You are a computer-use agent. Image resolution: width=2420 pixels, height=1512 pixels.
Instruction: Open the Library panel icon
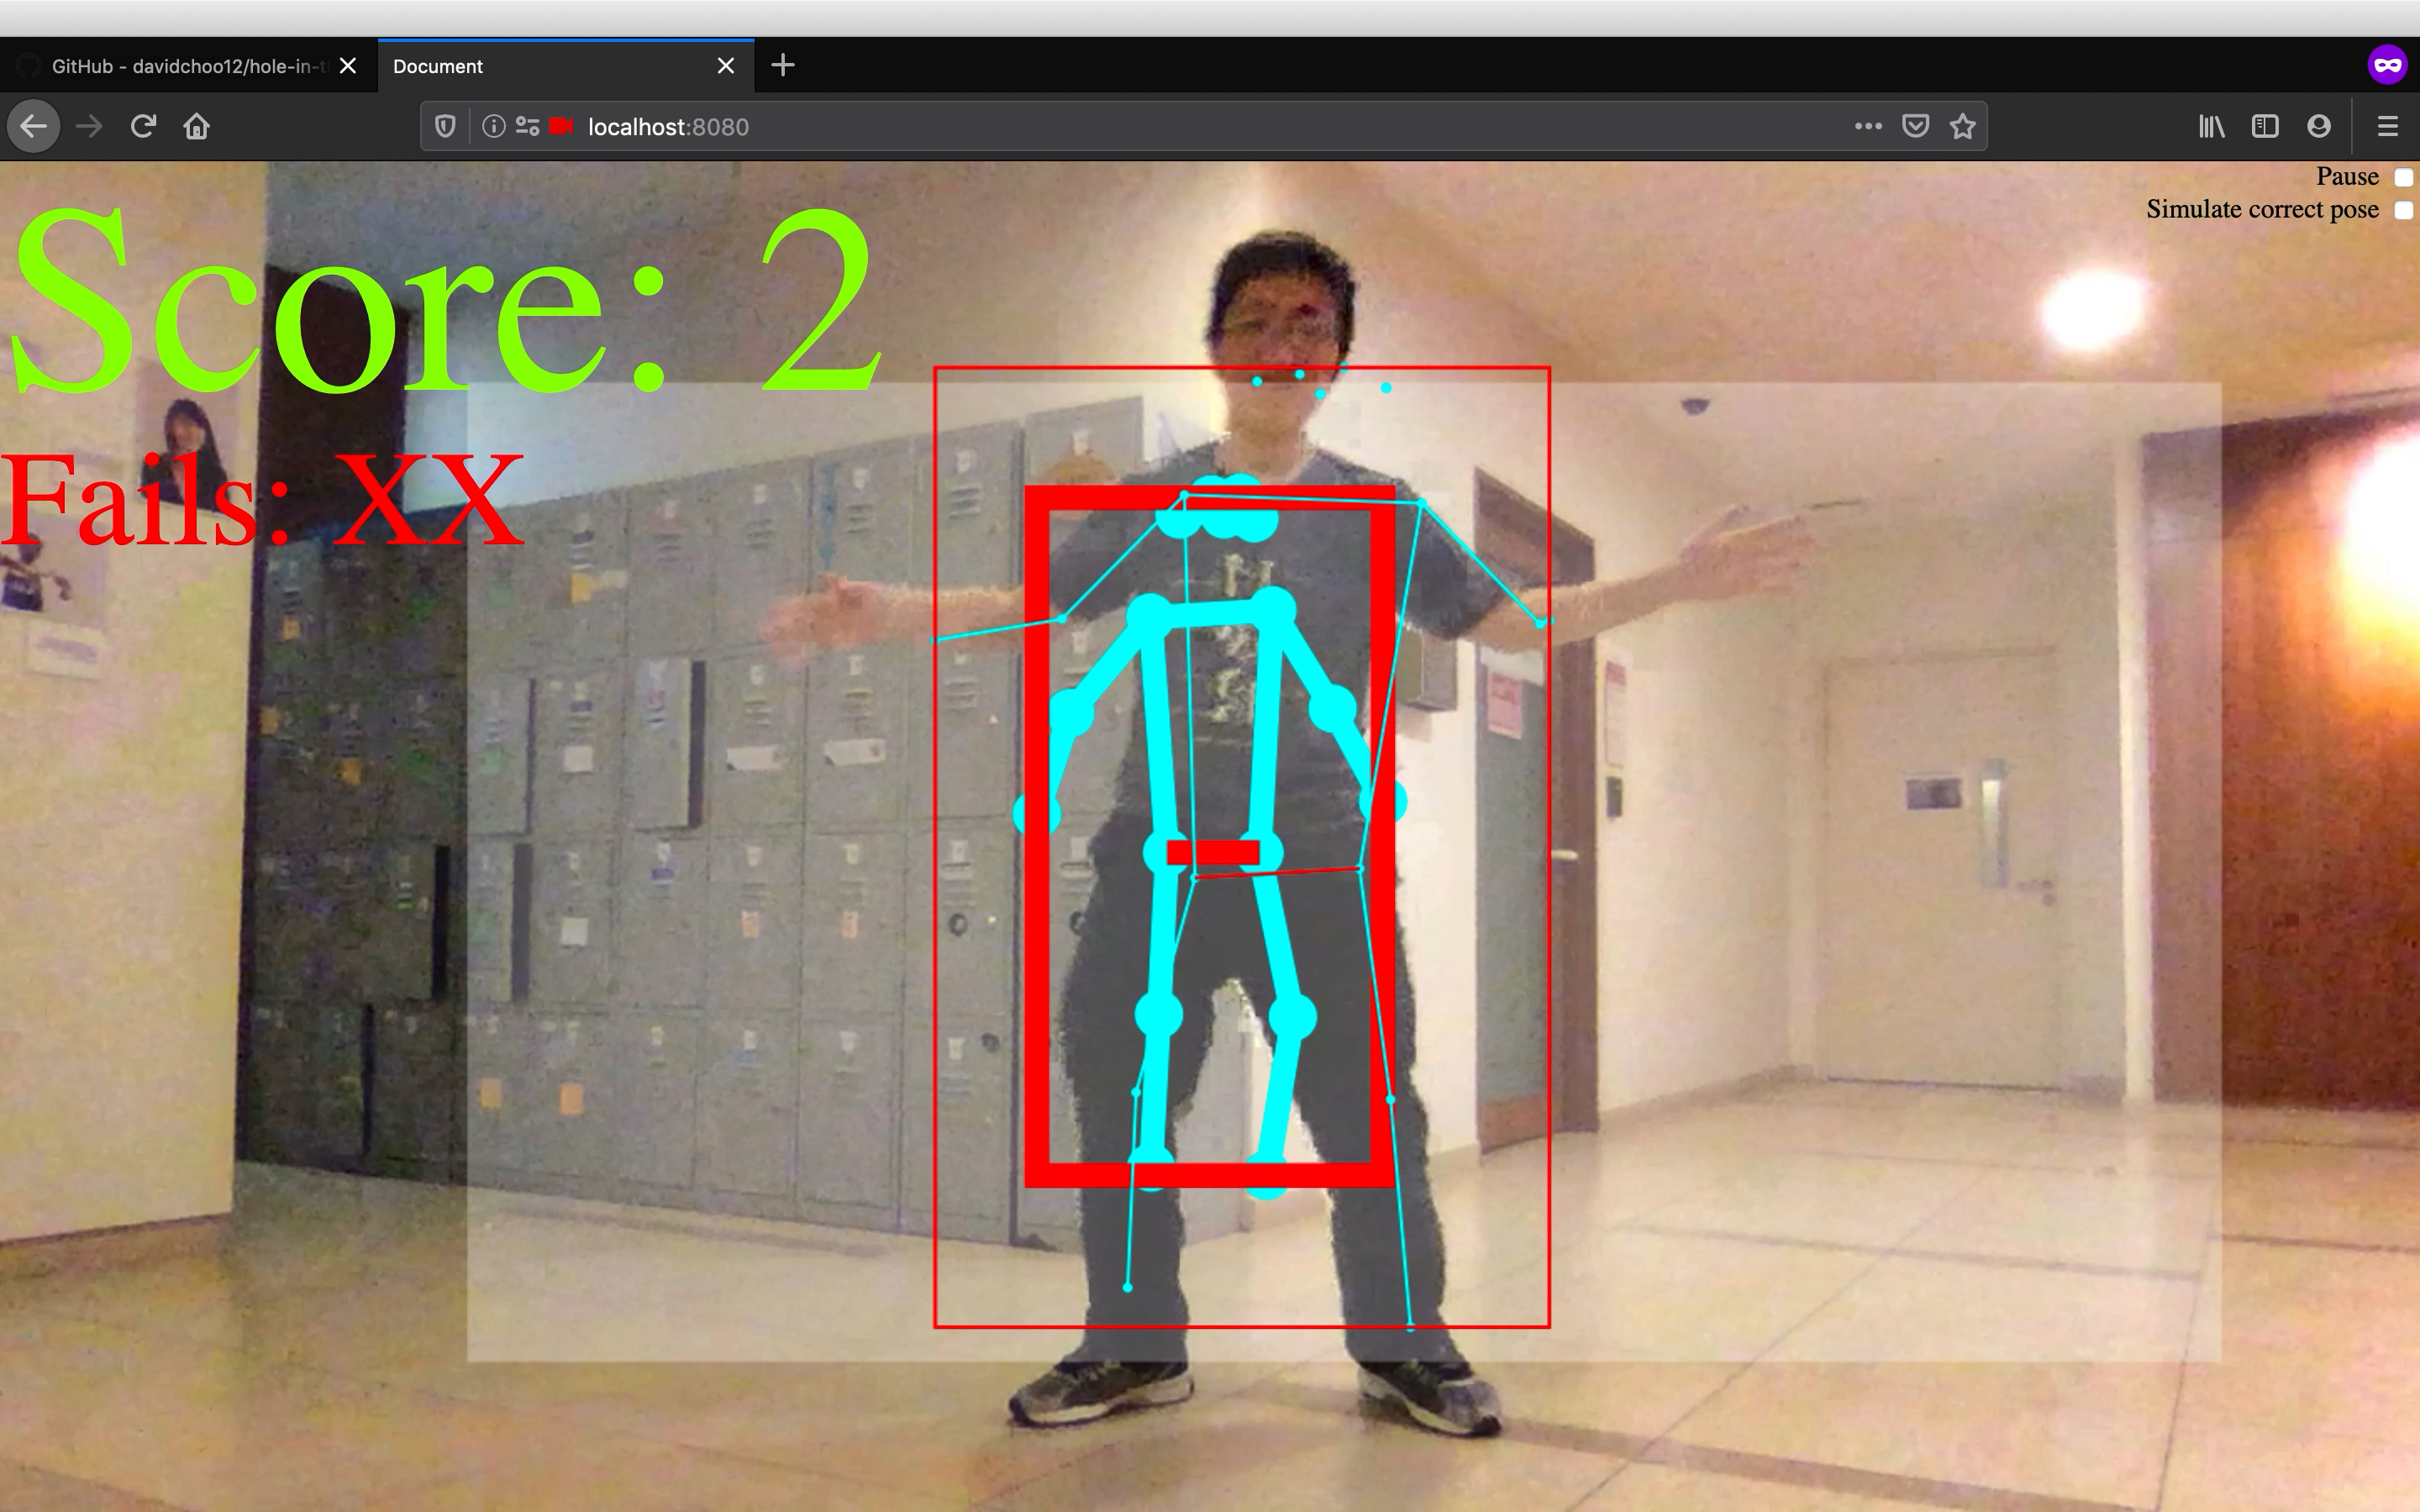click(x=2211, y=127)
